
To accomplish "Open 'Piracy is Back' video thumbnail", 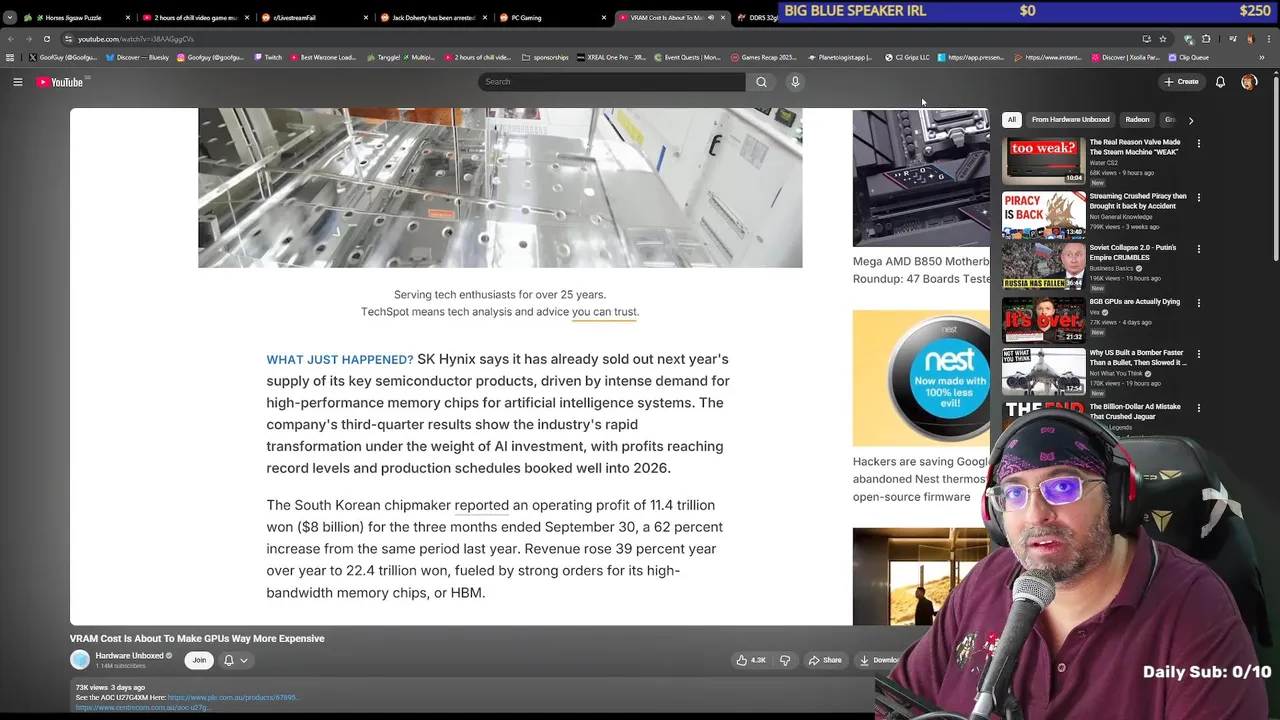I will point(1043,215).
